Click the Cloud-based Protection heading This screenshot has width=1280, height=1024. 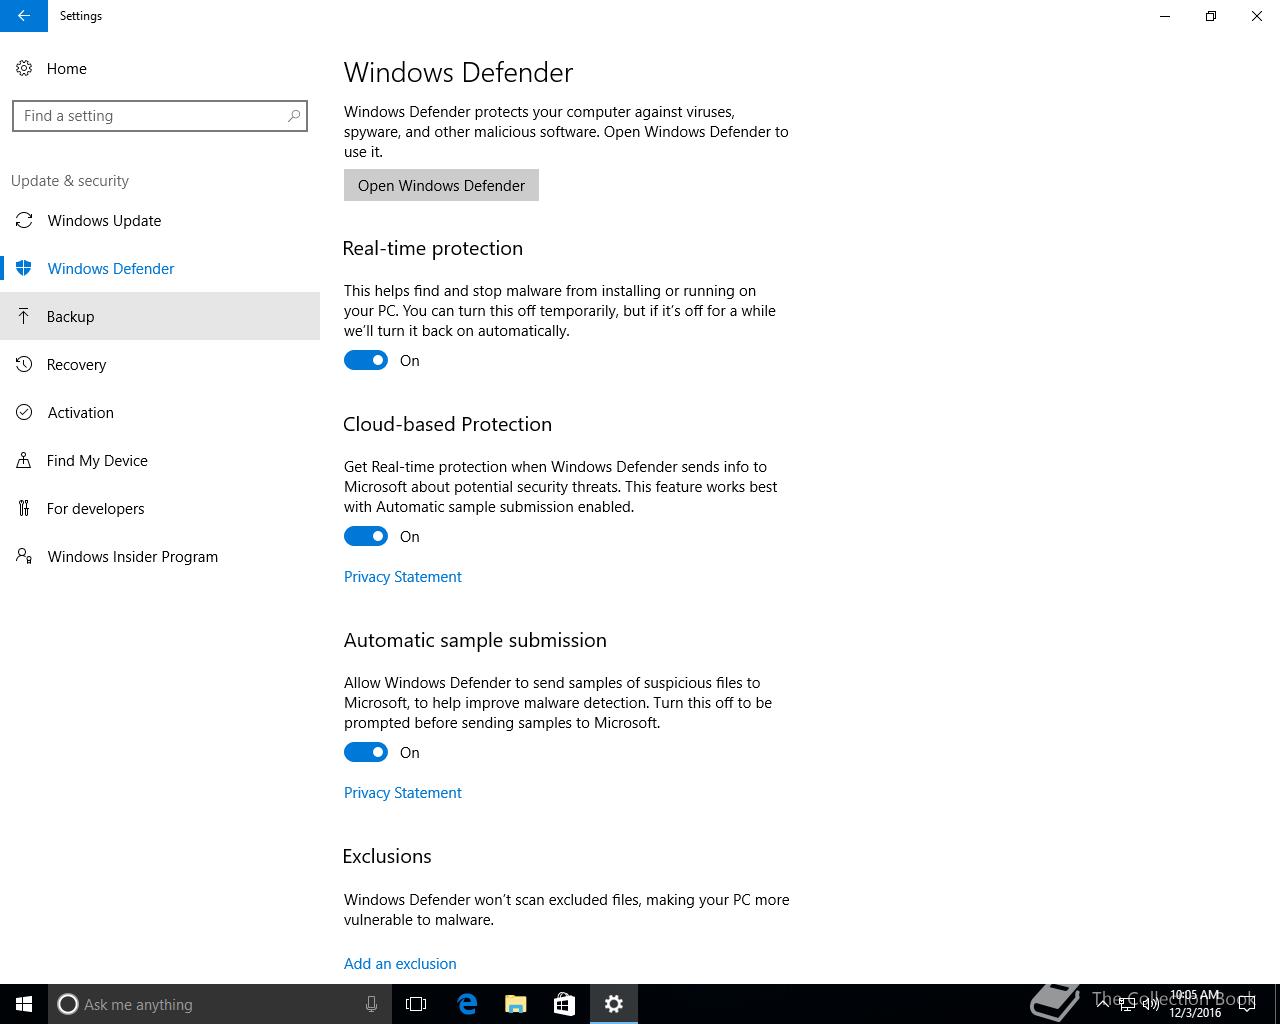447,424
